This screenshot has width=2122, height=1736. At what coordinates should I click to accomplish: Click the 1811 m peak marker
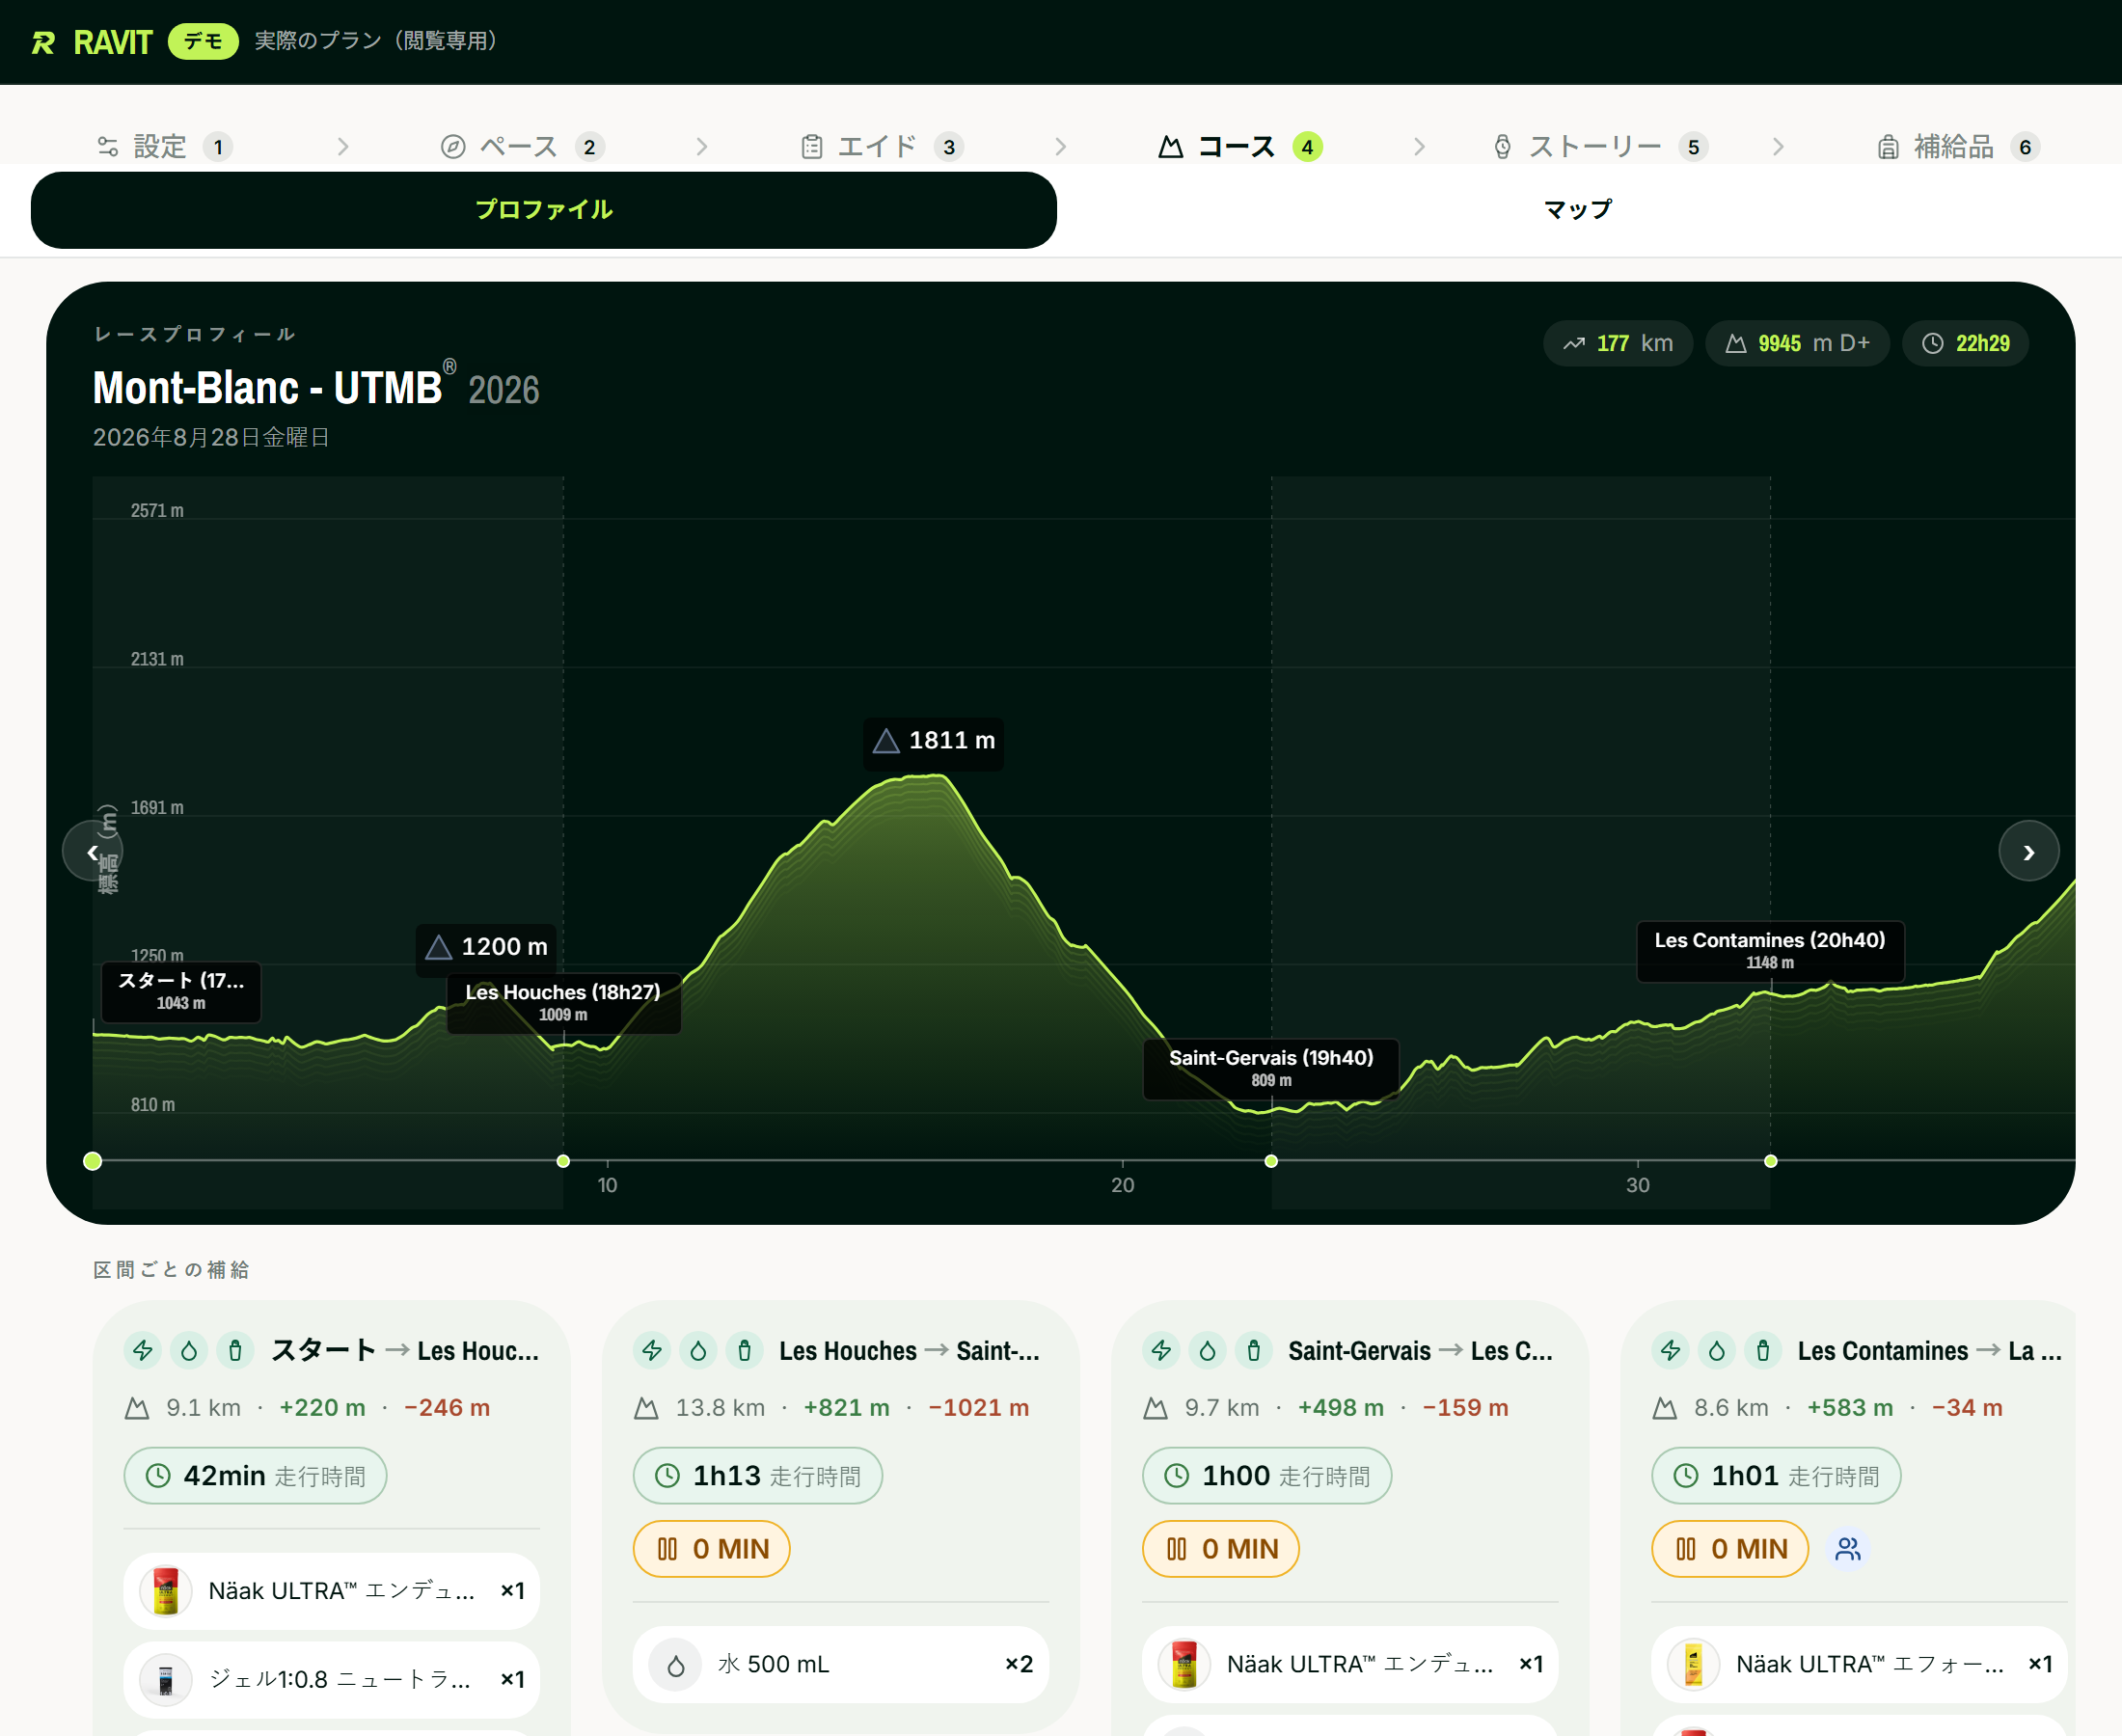[934, 741]
